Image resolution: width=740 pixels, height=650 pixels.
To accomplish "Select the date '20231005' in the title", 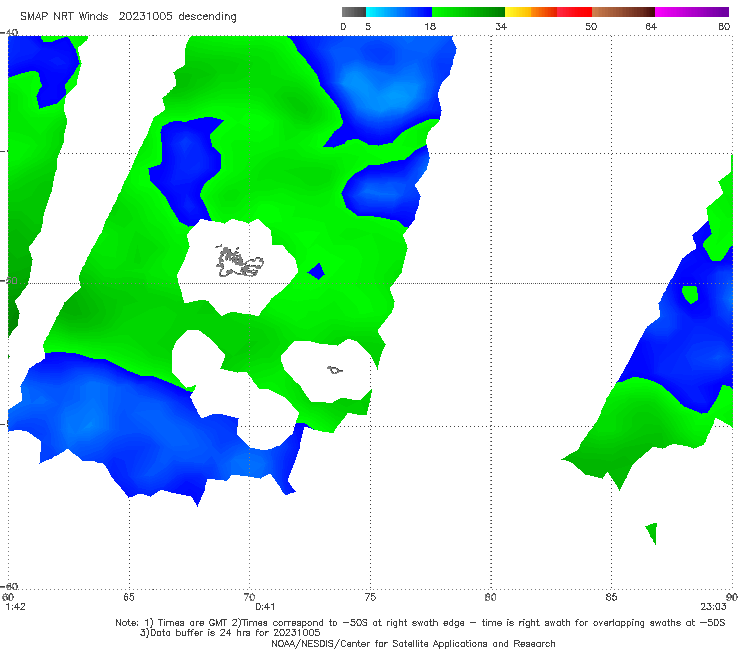I will 145,17.
